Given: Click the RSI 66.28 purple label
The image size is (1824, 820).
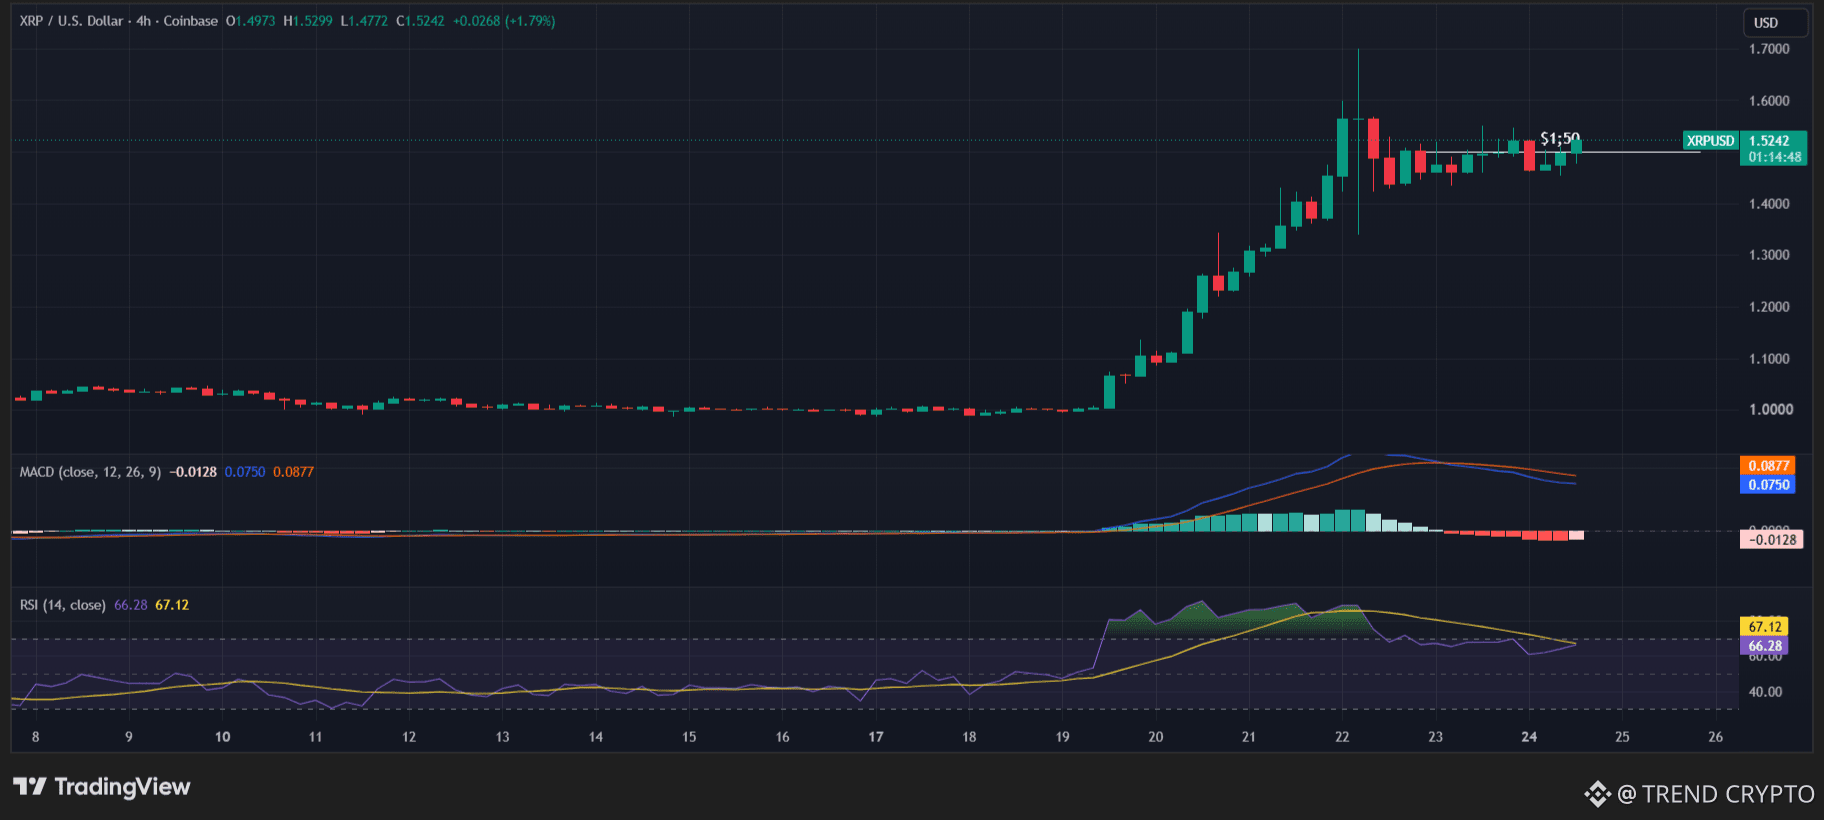Looking at the screenshot, I should pos(1765,646).
